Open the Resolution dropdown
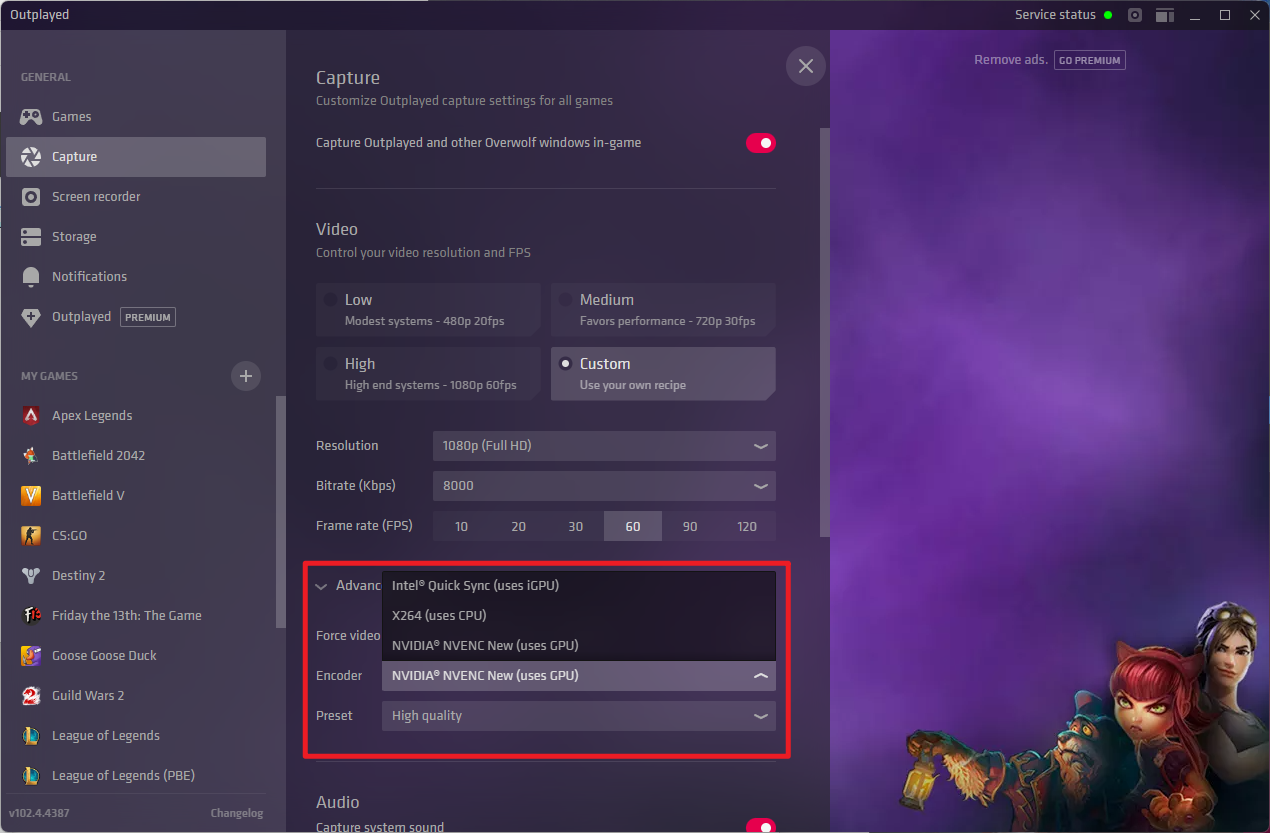Image resolution: width=1270 pixels, height=833 pixels. pos(604,446)
